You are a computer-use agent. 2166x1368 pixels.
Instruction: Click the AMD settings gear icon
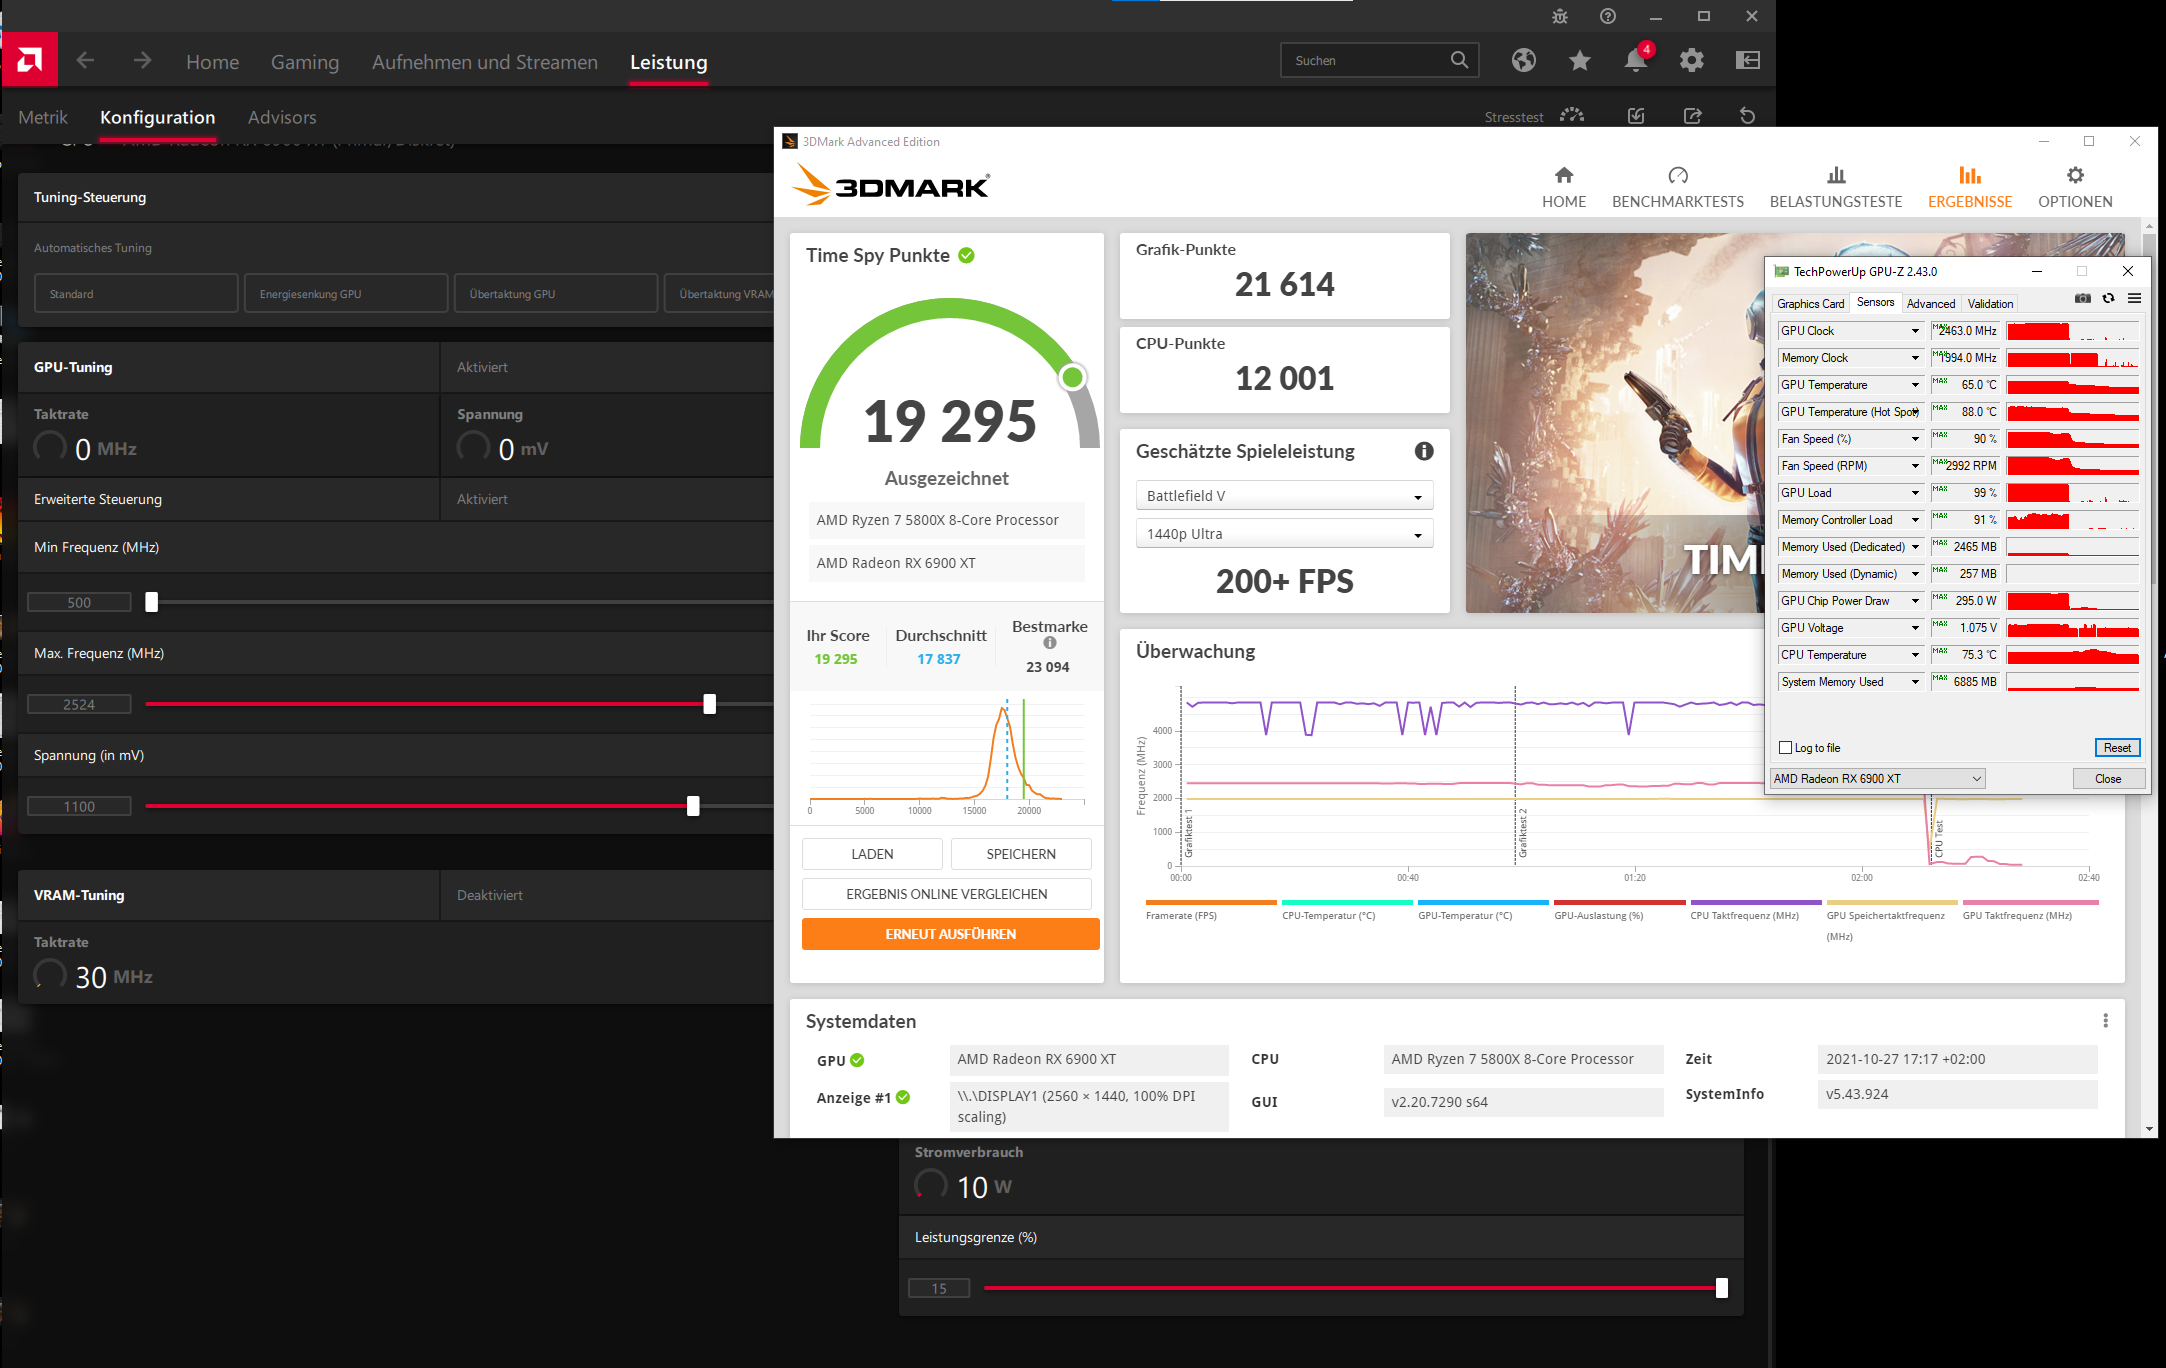coord(1691,61)
